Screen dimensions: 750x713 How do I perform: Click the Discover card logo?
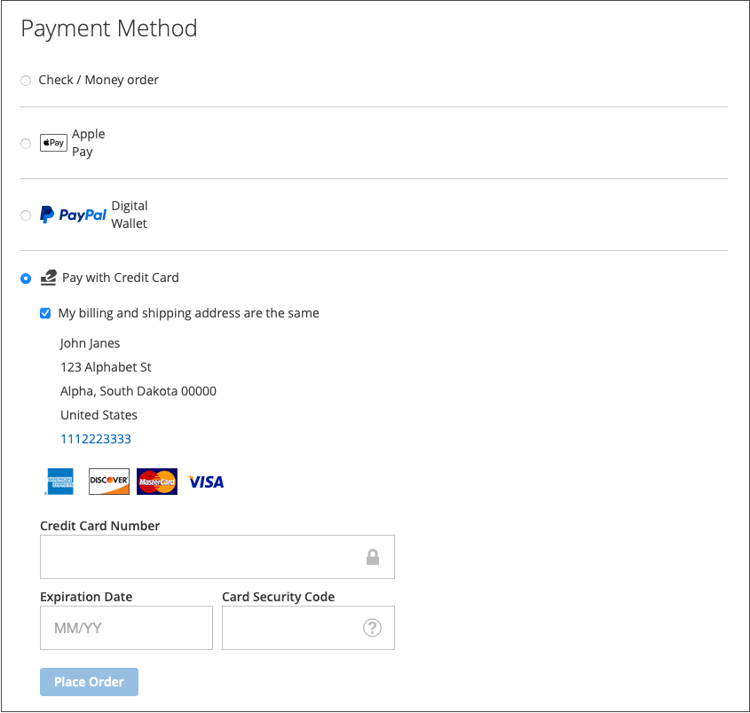pyautogui.click(x=109, y=482)
